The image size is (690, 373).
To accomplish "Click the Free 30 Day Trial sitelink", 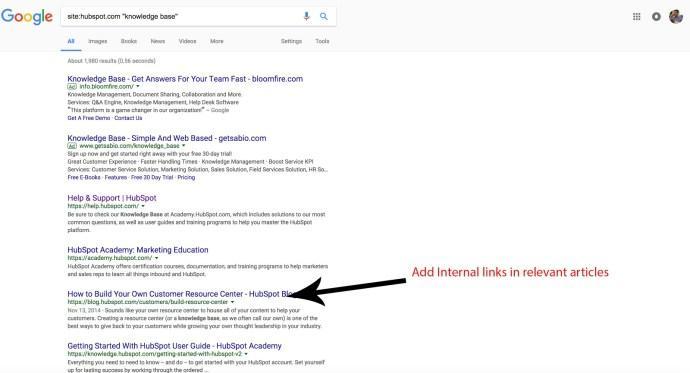I will (x=152, y=177).
